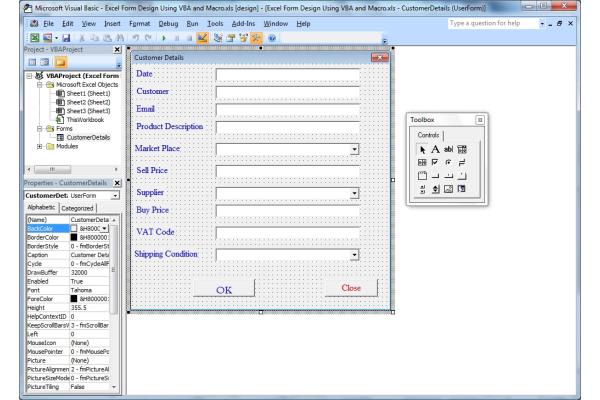Click the View Microsoft Excel toolbar icon

coord(35,38)
